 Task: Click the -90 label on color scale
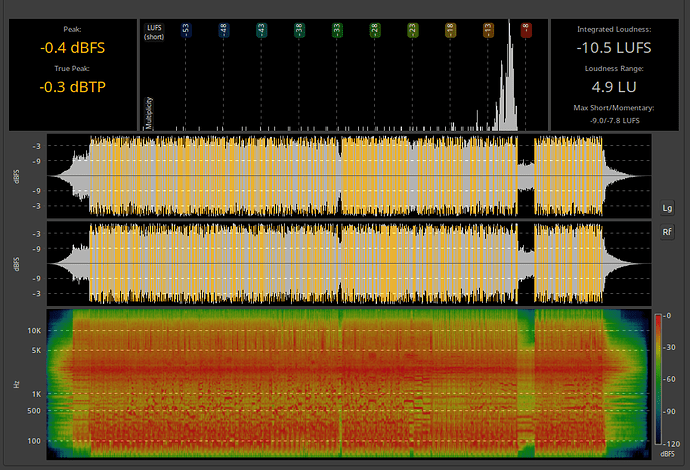[x=669, y=411]
